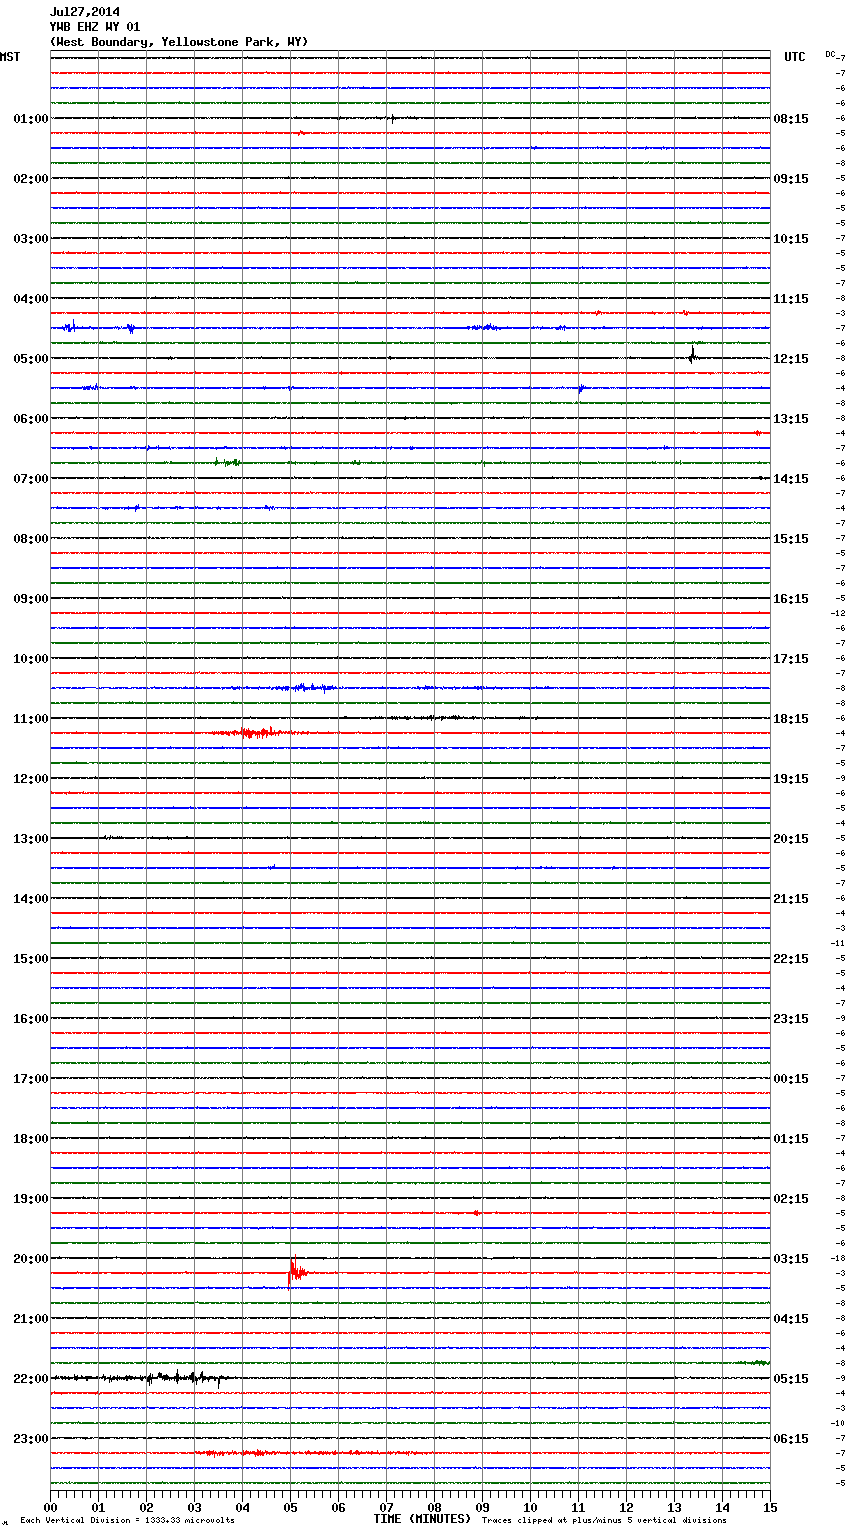Select the 03:00 MST time label

tap(31, 239)
